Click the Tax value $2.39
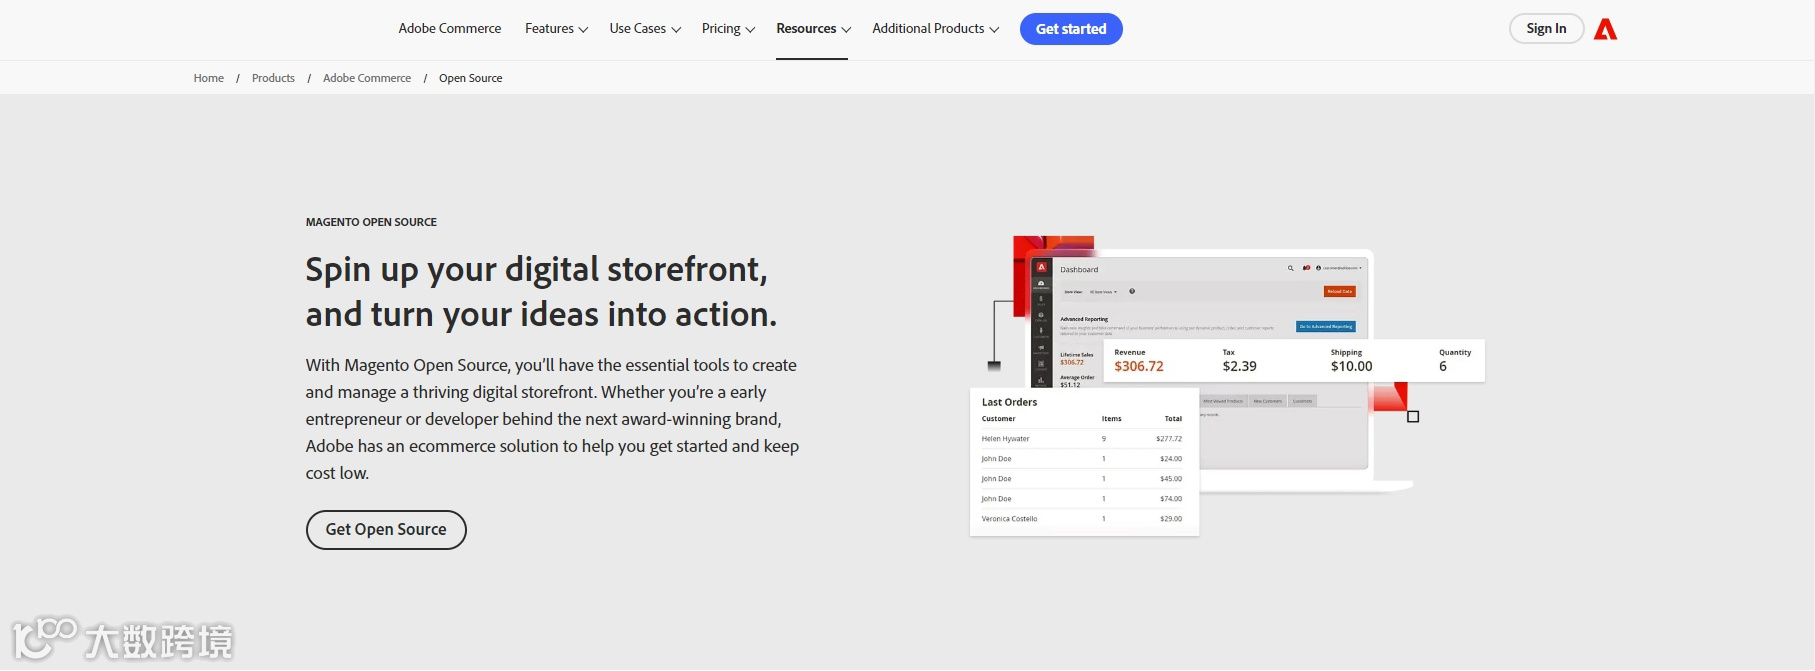Viewport: 1815px width, 671px height. pos(1239,367)
